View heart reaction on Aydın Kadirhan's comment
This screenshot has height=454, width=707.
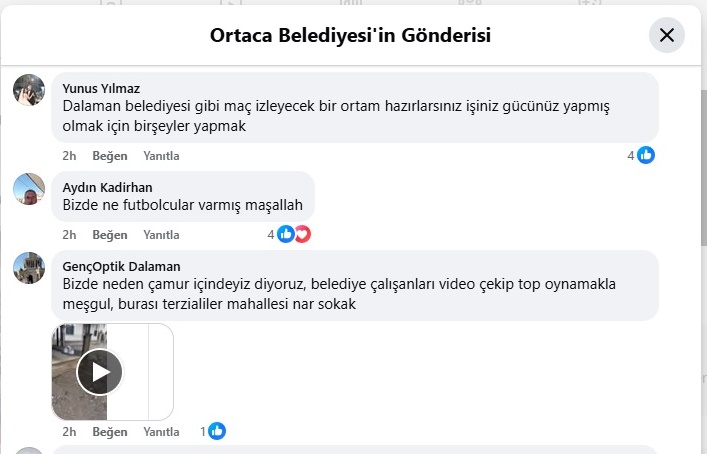click(x=303, y=234)
